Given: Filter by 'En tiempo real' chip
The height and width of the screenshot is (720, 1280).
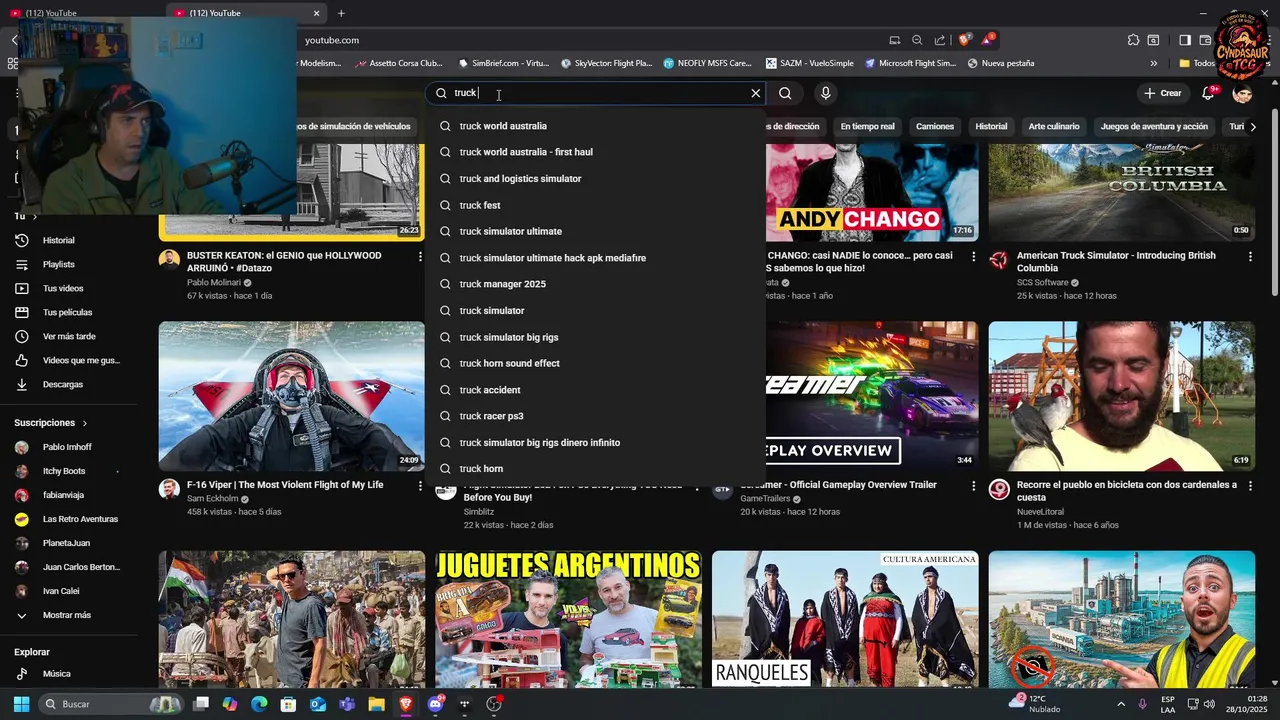Looking at the screenshot, I should (x=867, y=126).
